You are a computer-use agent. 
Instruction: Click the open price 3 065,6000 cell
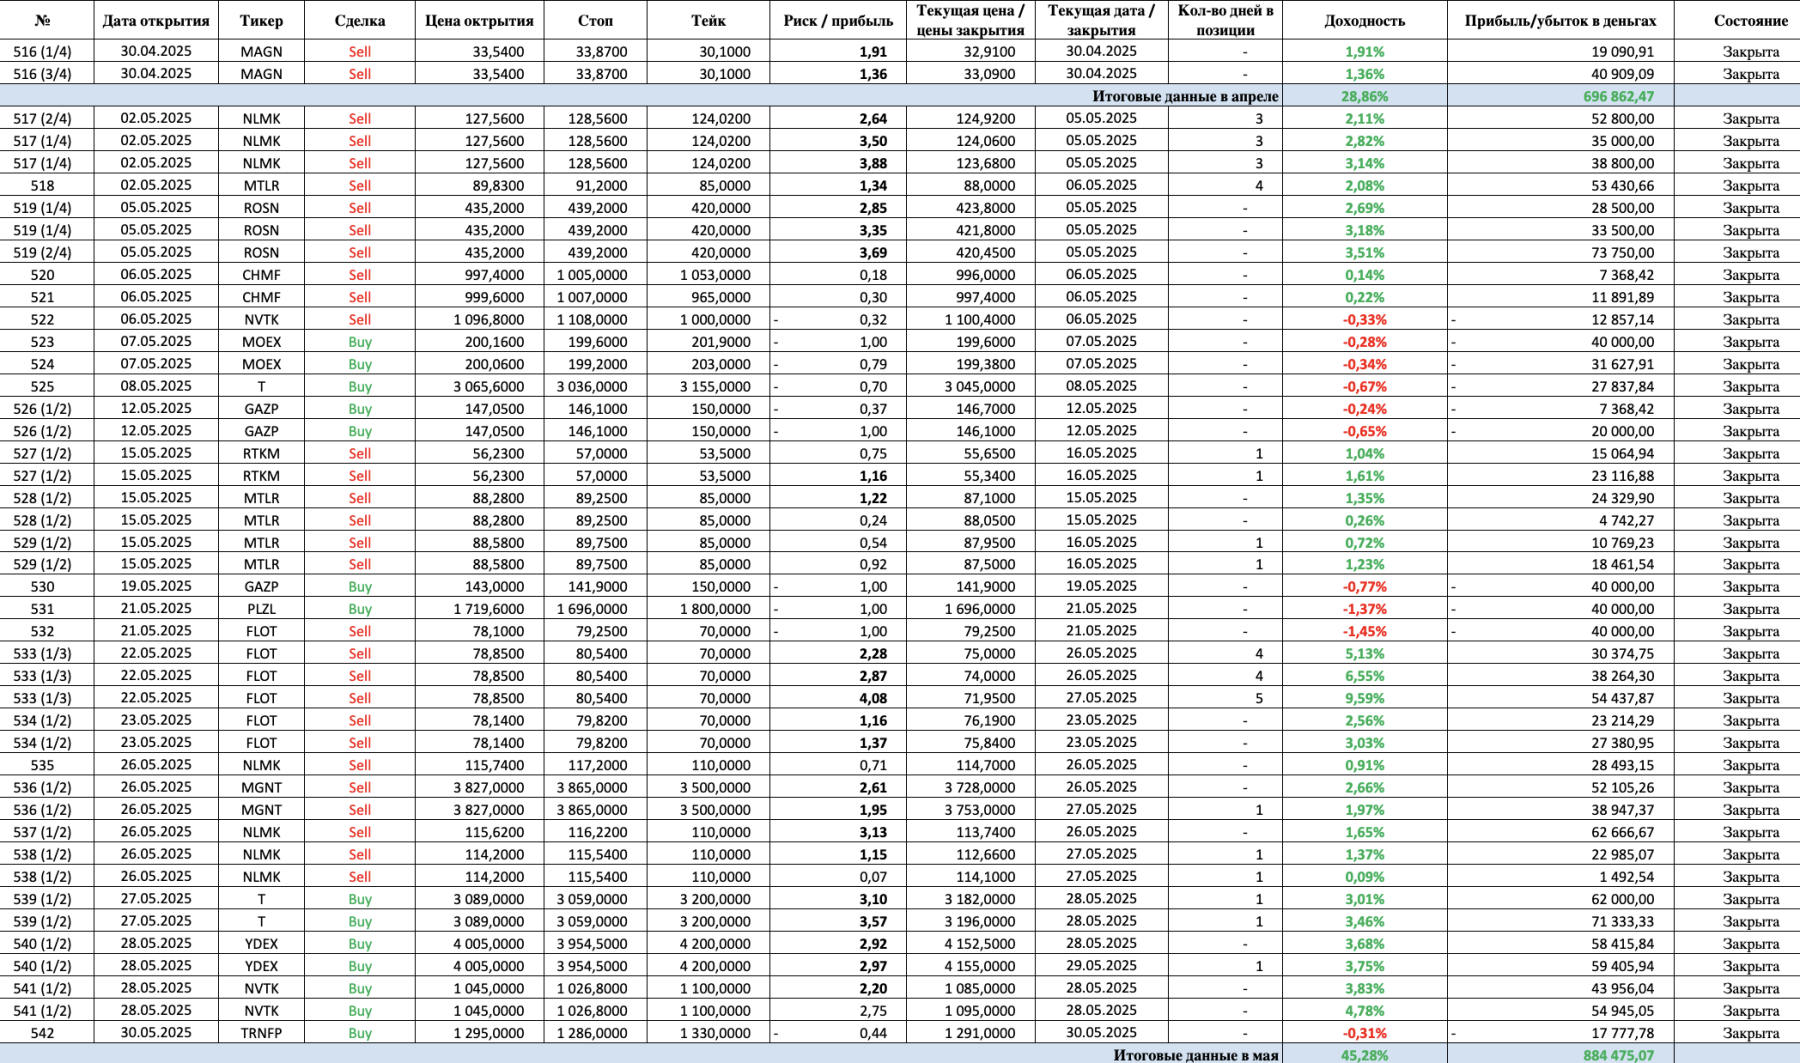point(479,386)
